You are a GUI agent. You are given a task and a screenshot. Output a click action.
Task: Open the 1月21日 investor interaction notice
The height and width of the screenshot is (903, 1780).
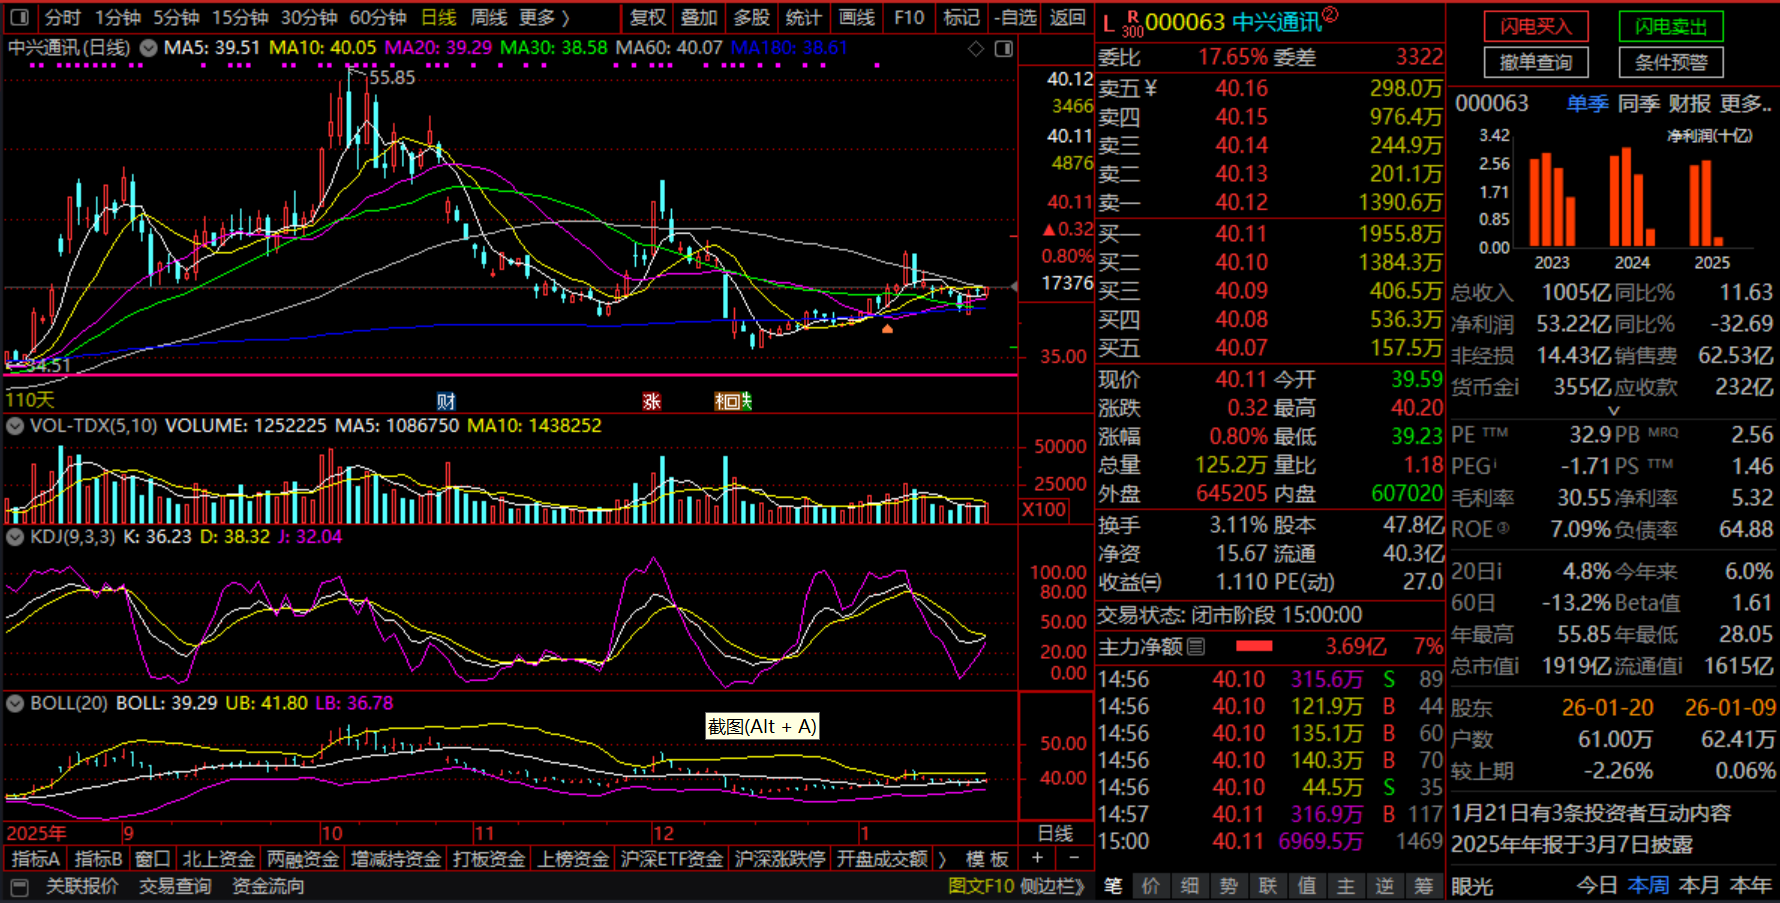(1591, 813)
